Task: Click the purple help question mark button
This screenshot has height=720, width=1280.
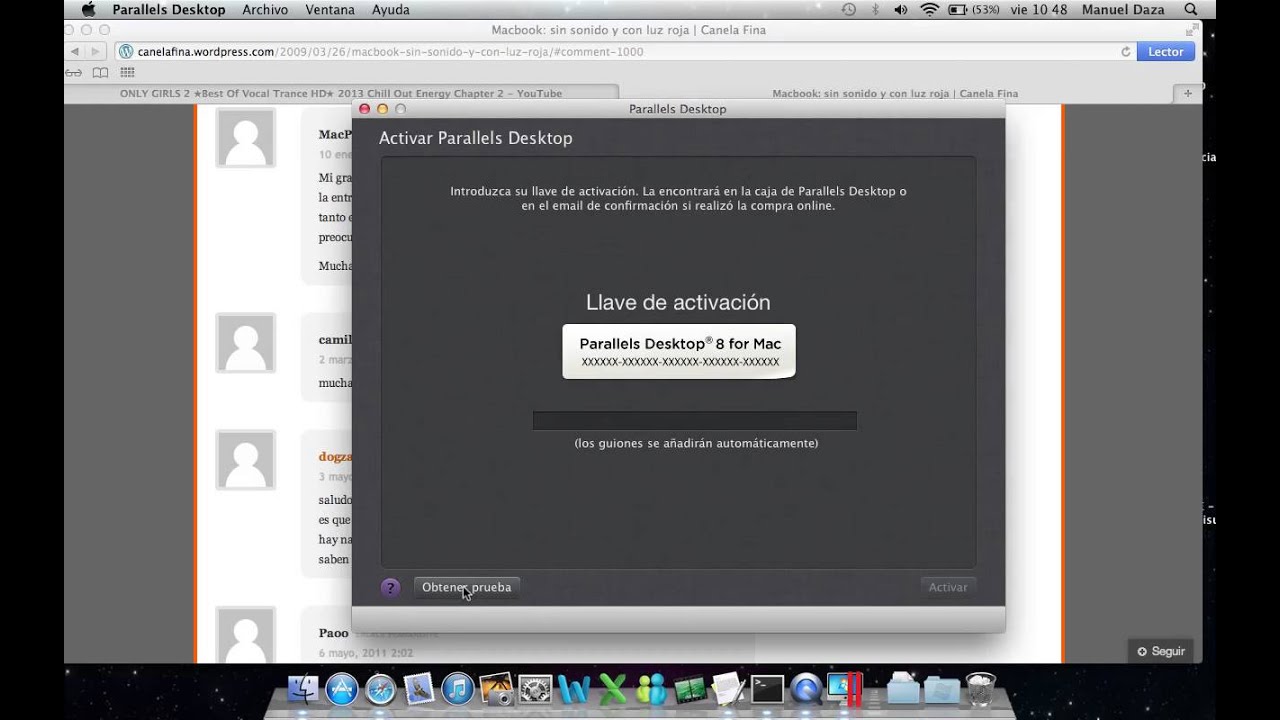Action: (390, 588)
